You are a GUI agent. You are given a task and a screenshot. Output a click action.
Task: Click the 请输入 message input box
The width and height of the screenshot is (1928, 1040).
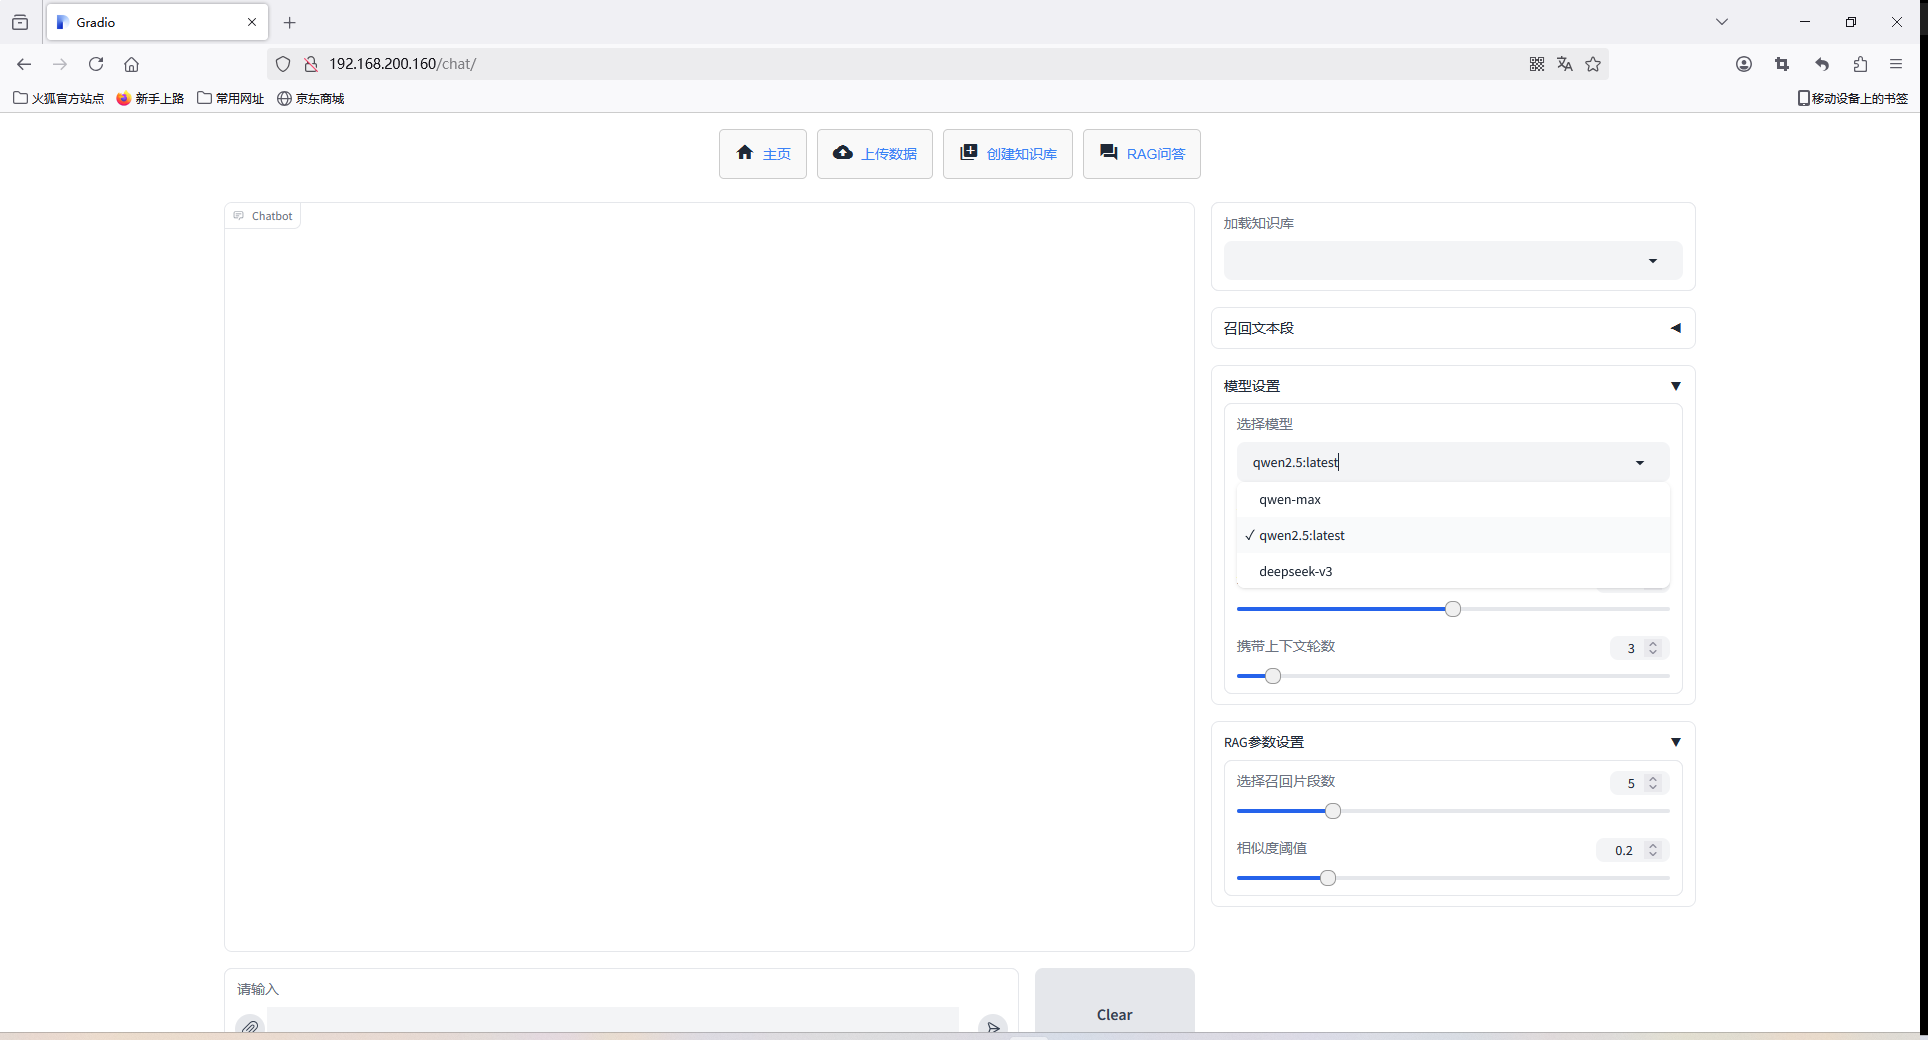point(612,1022)
